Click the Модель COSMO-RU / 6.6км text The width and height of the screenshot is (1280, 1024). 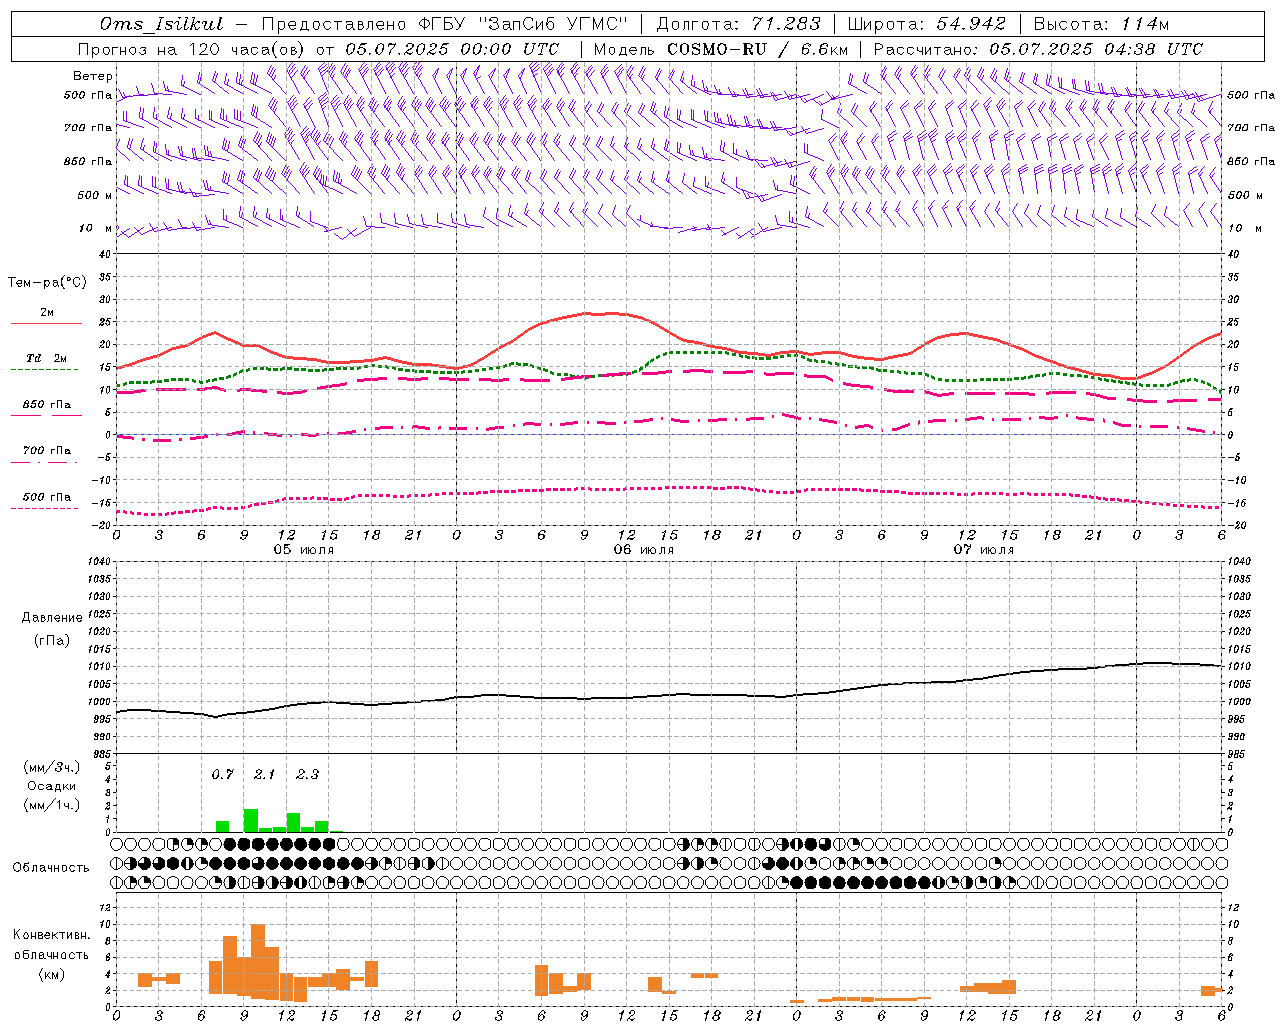click(720, 49)
